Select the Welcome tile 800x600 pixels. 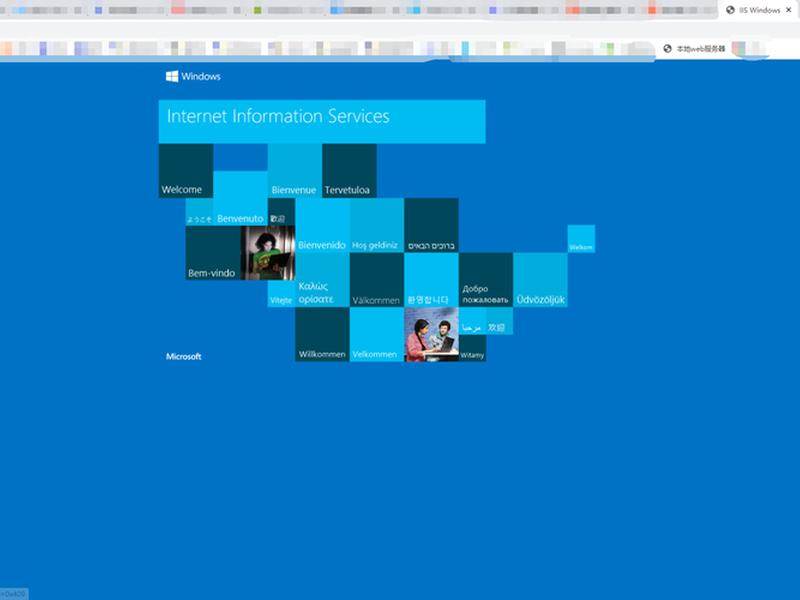pyautogui.click(x=186, y=171)
